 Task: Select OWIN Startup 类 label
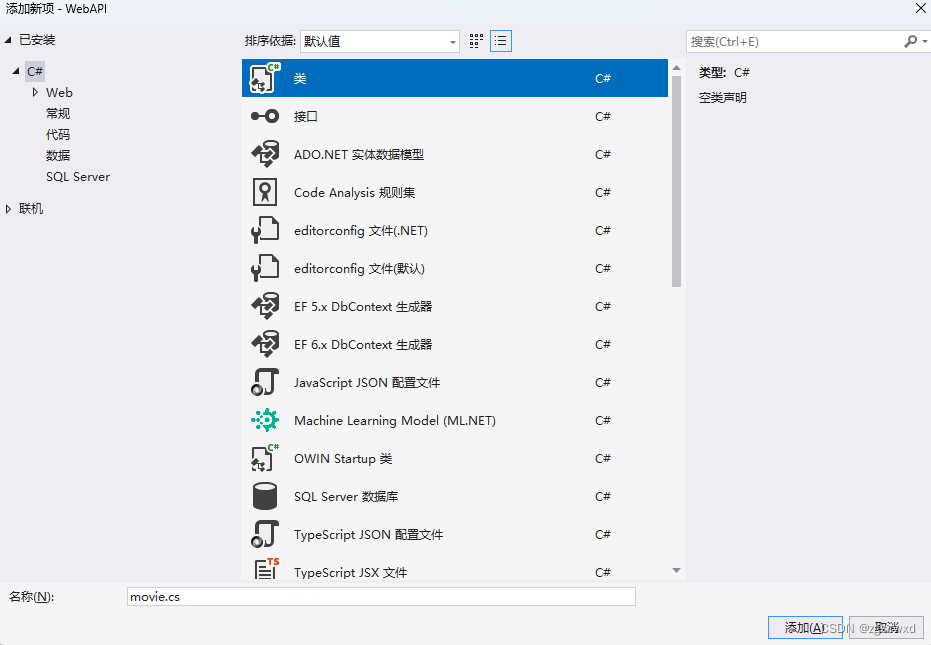click(x=343, y=459)
